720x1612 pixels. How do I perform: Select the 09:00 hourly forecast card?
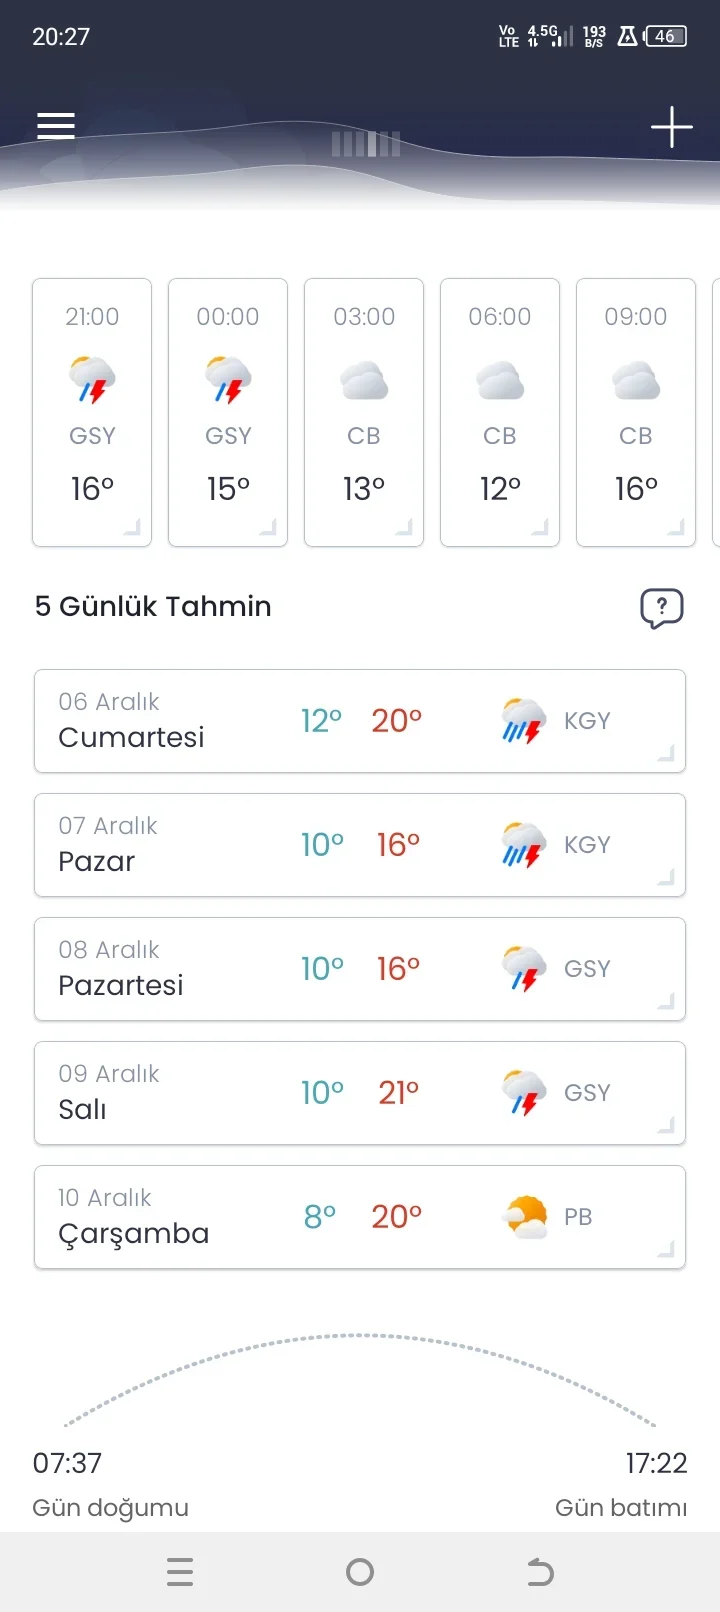(636, 412)
